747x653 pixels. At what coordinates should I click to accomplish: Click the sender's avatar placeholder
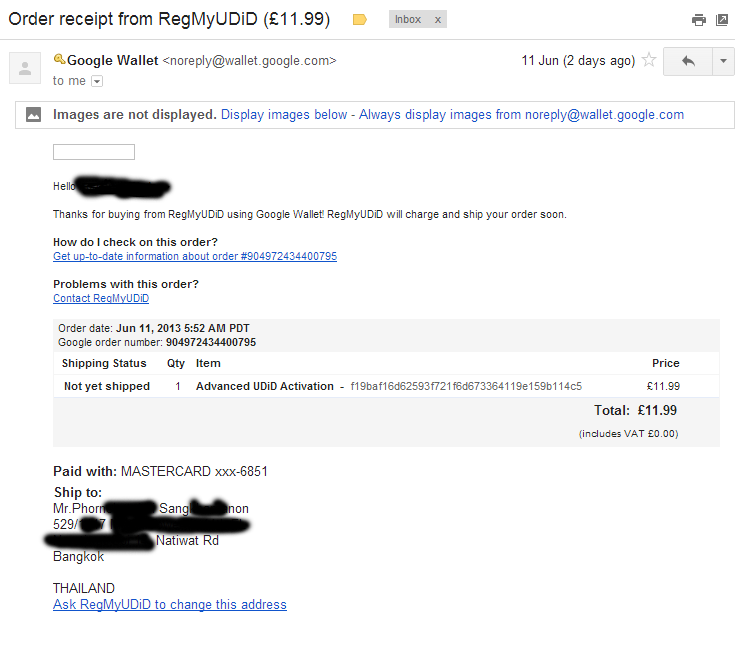click(x=25, y=68)
